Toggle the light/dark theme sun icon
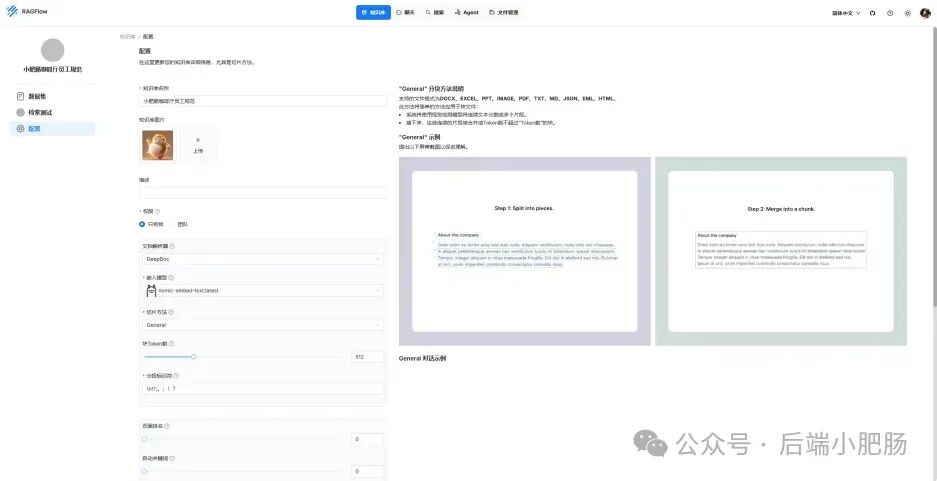937x481 pixels. pyautogui.click(x=907, y=13)
